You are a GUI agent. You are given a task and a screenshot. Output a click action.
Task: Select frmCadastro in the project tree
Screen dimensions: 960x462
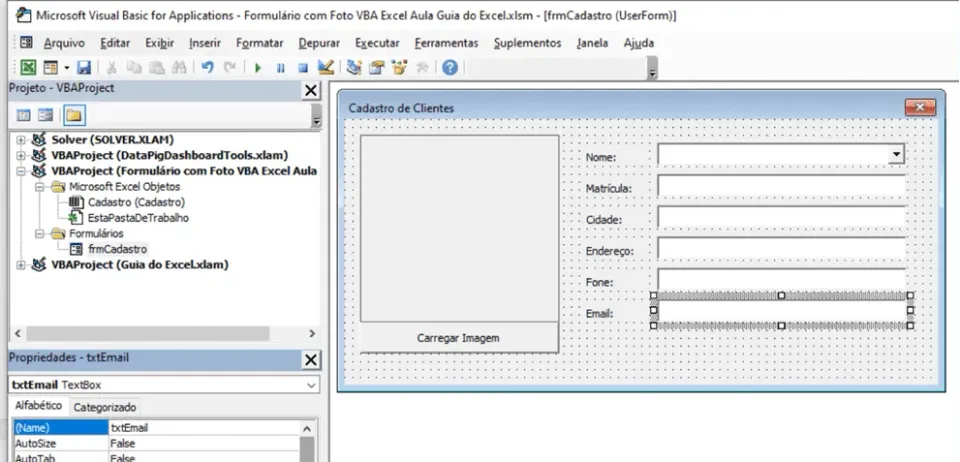(x=117, y=249)
